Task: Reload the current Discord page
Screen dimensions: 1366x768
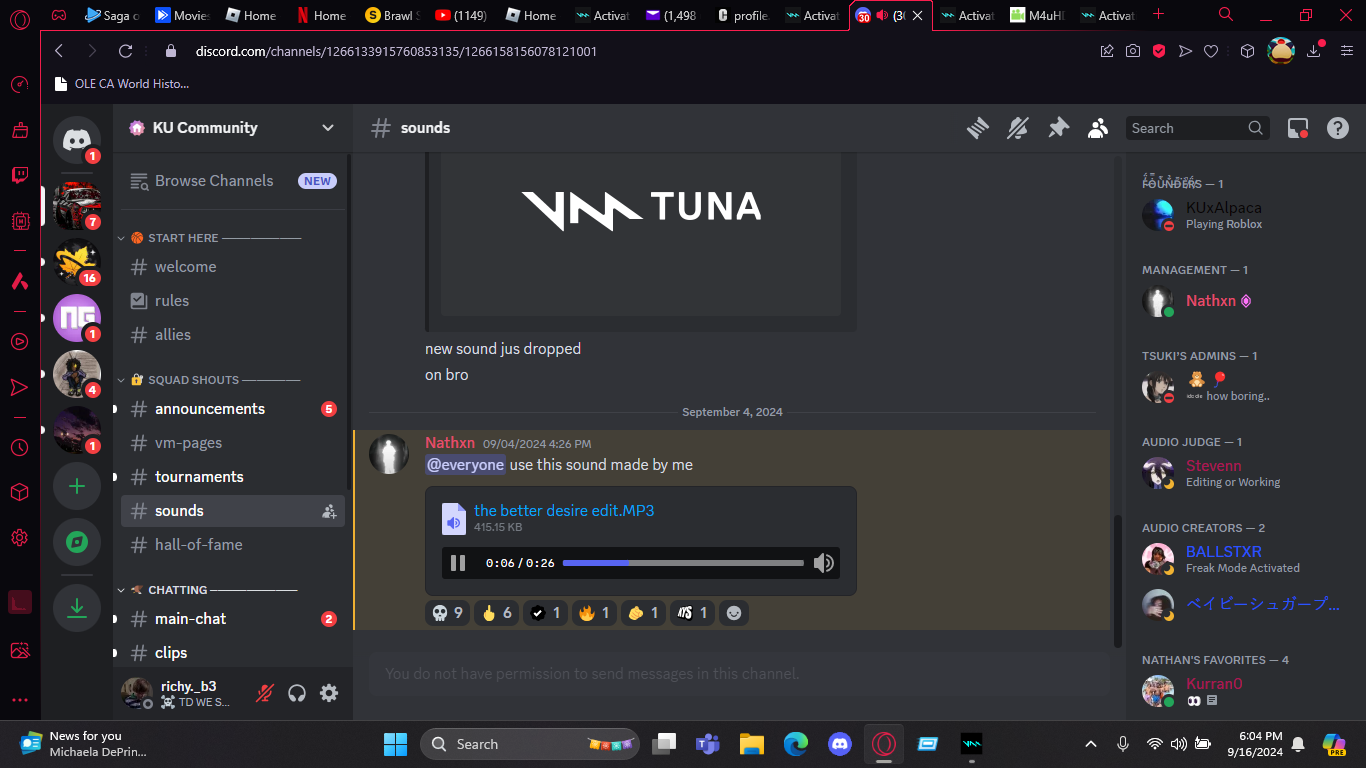Action: [125, 51]
